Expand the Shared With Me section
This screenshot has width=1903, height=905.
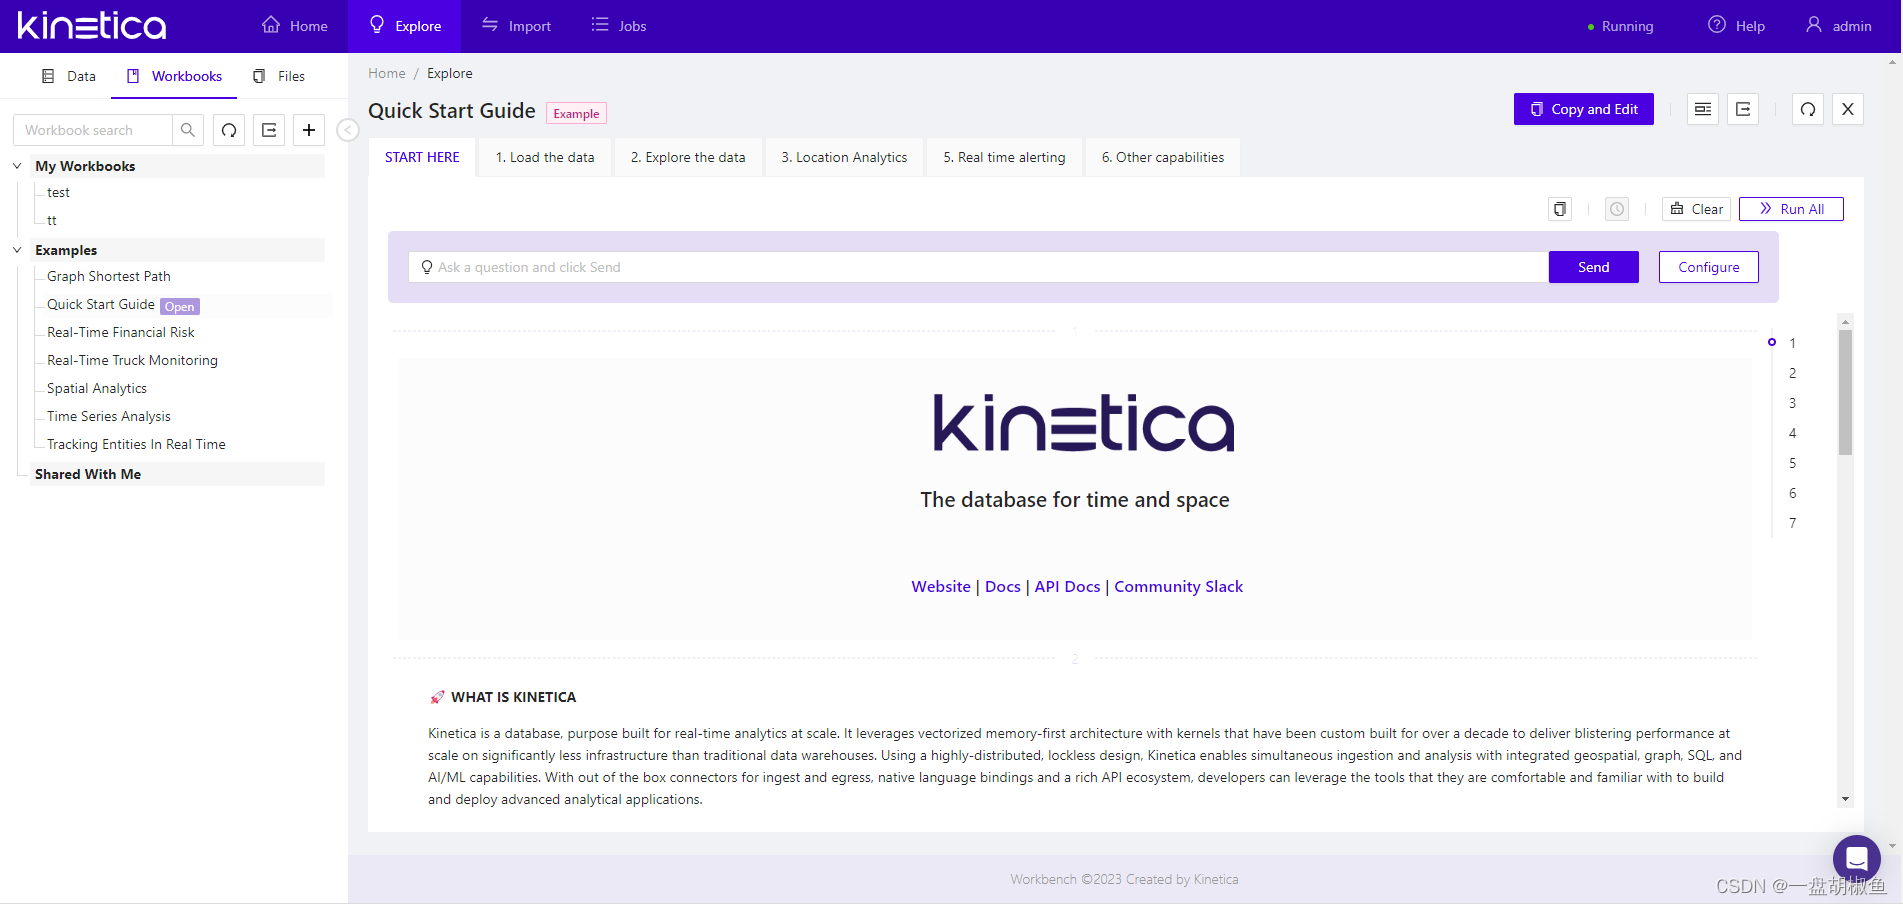87,473
